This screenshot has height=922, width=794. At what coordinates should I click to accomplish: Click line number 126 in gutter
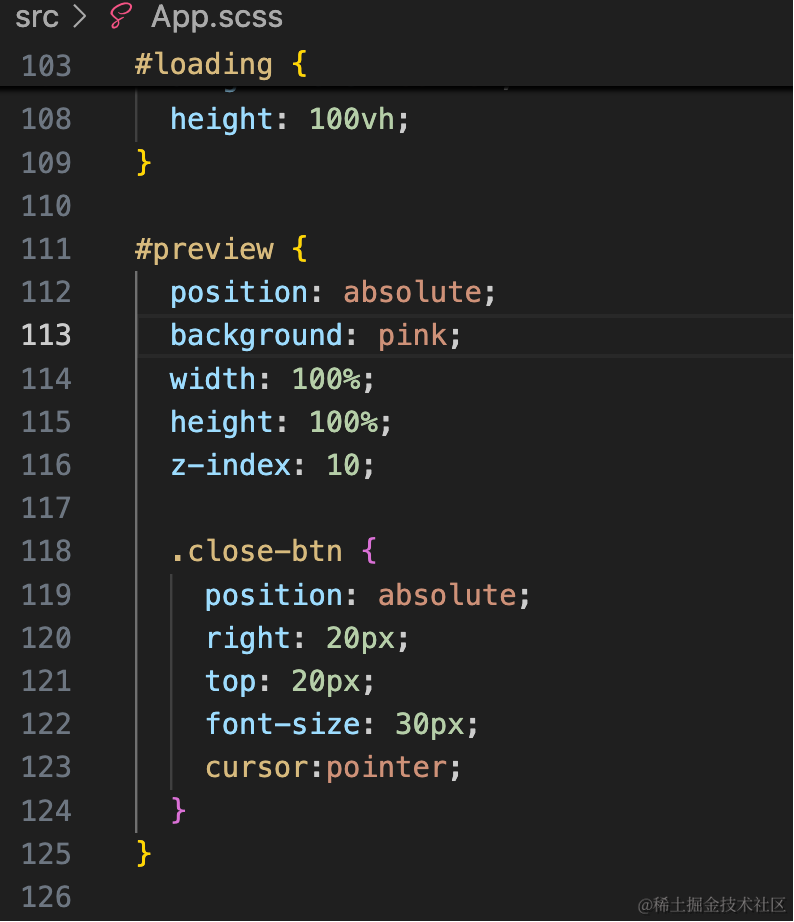click(46, 897)
